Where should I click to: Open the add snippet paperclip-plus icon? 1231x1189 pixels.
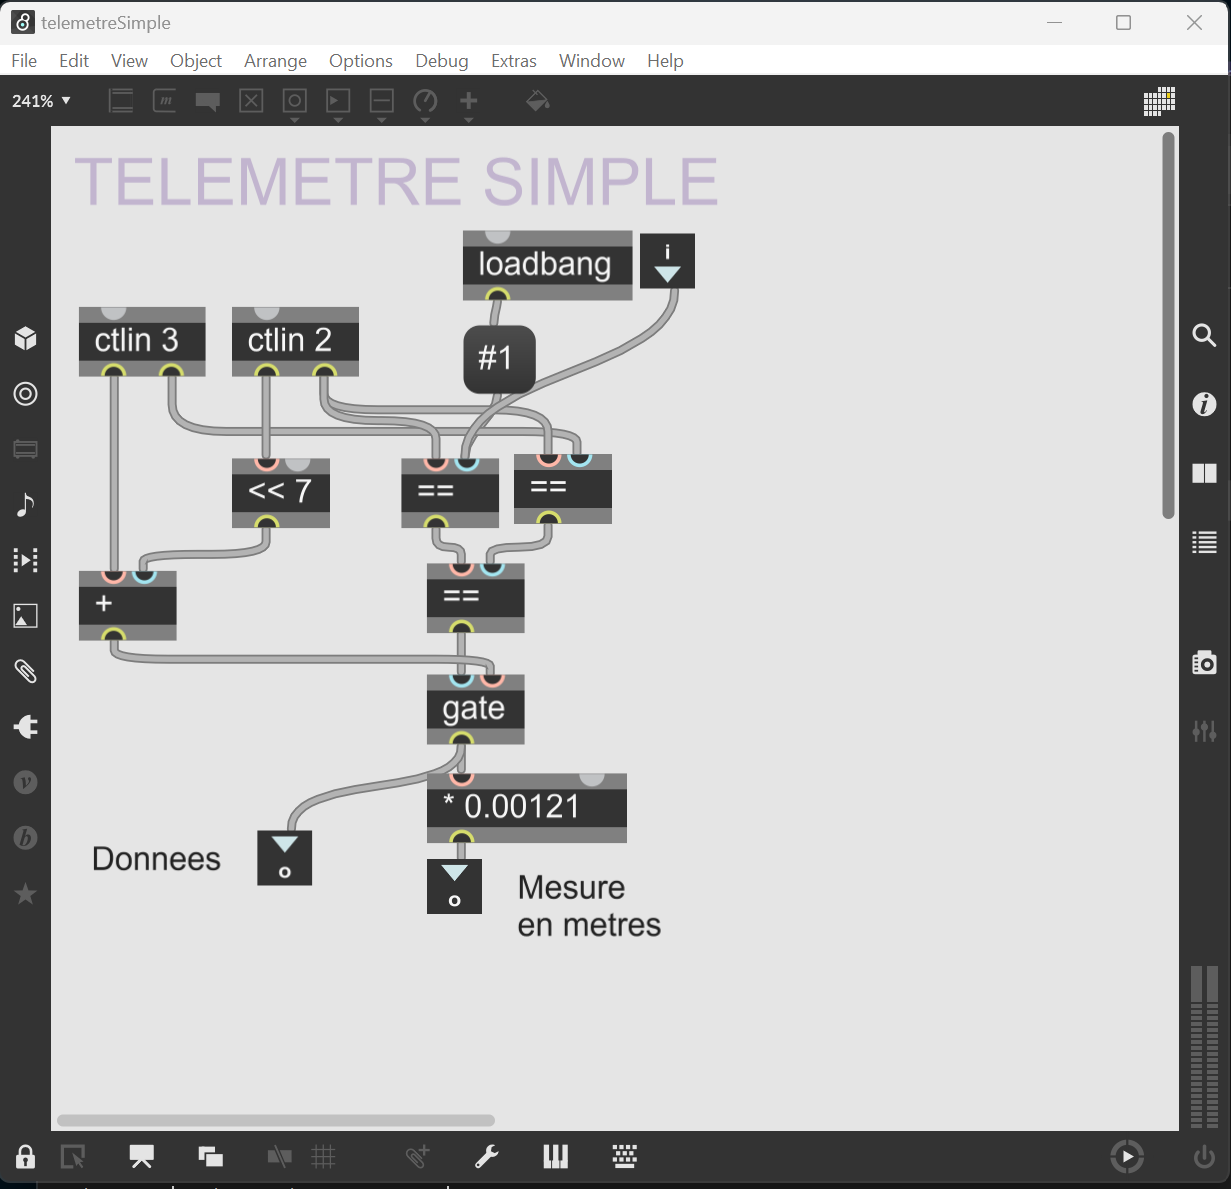418,1157
